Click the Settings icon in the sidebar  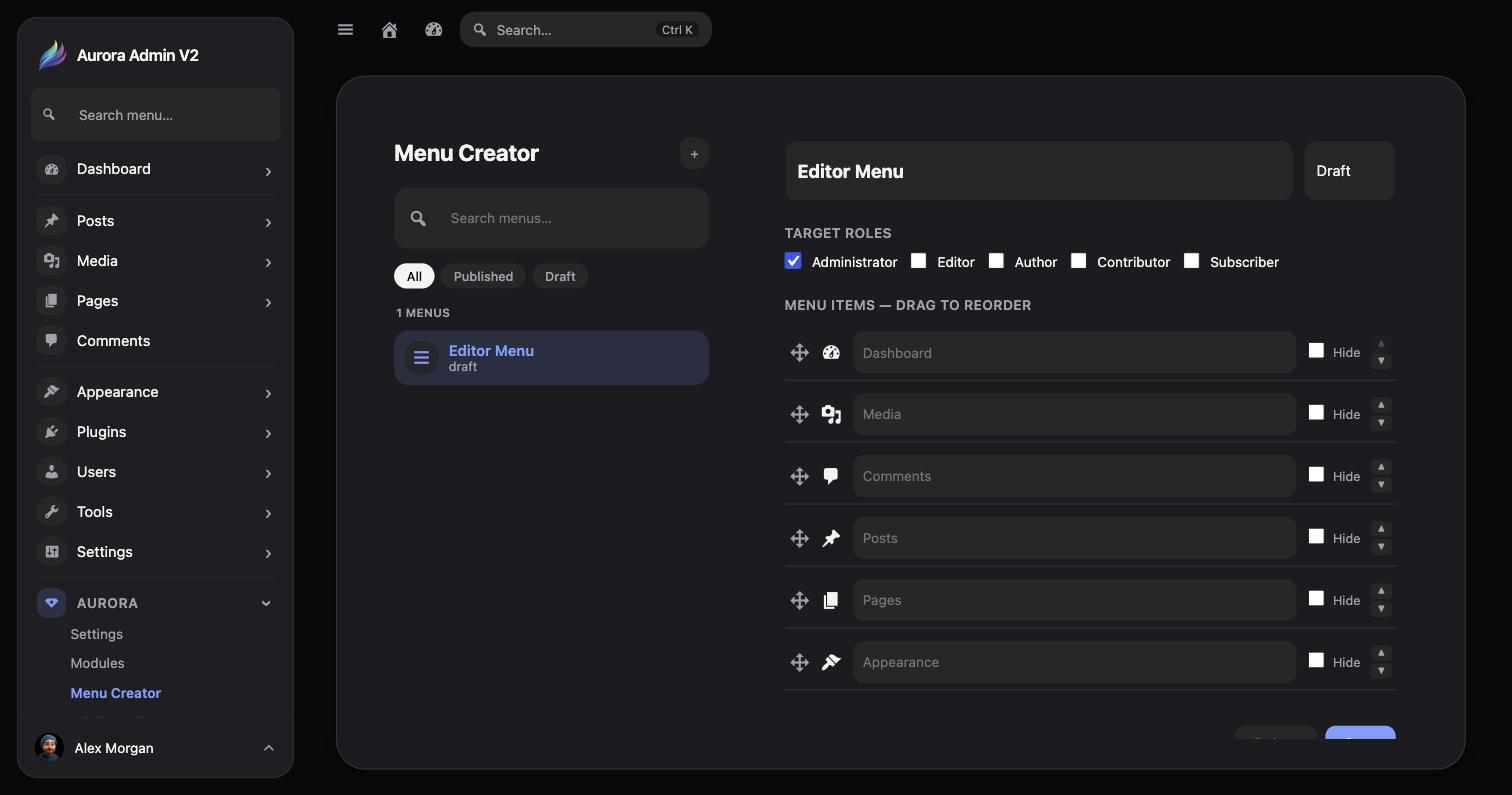(x=52, y=552)
